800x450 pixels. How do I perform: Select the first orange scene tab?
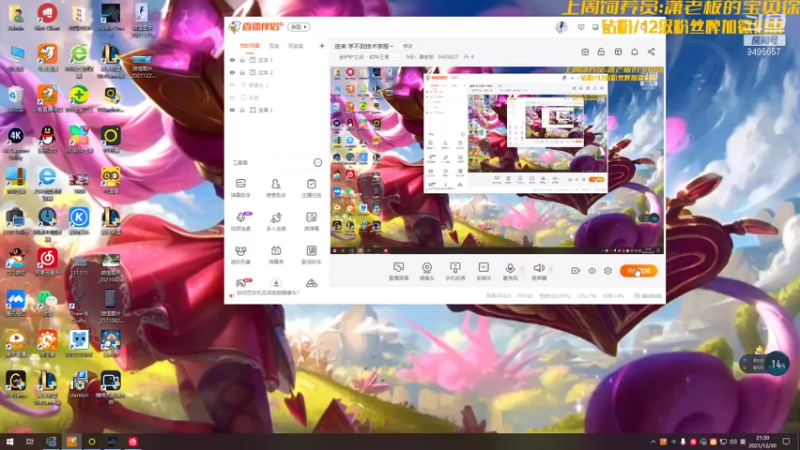[x=249, y=46]
